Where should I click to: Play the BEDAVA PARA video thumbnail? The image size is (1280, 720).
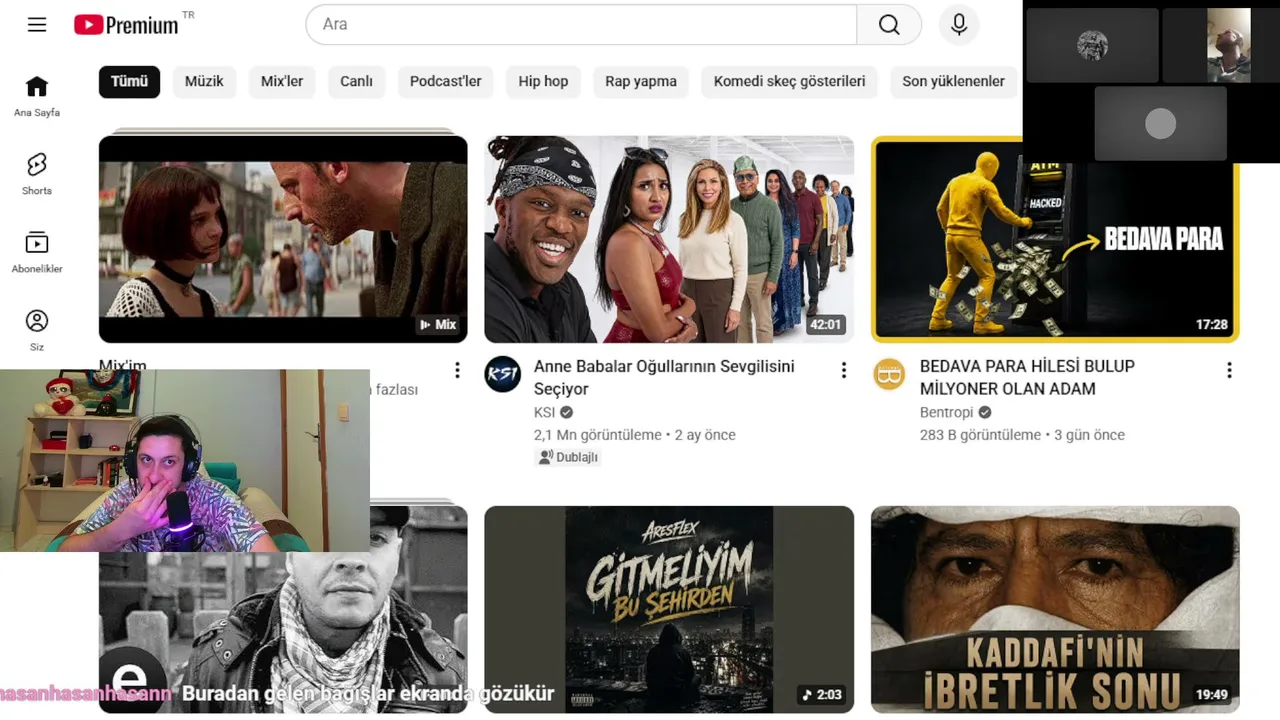1055,239
